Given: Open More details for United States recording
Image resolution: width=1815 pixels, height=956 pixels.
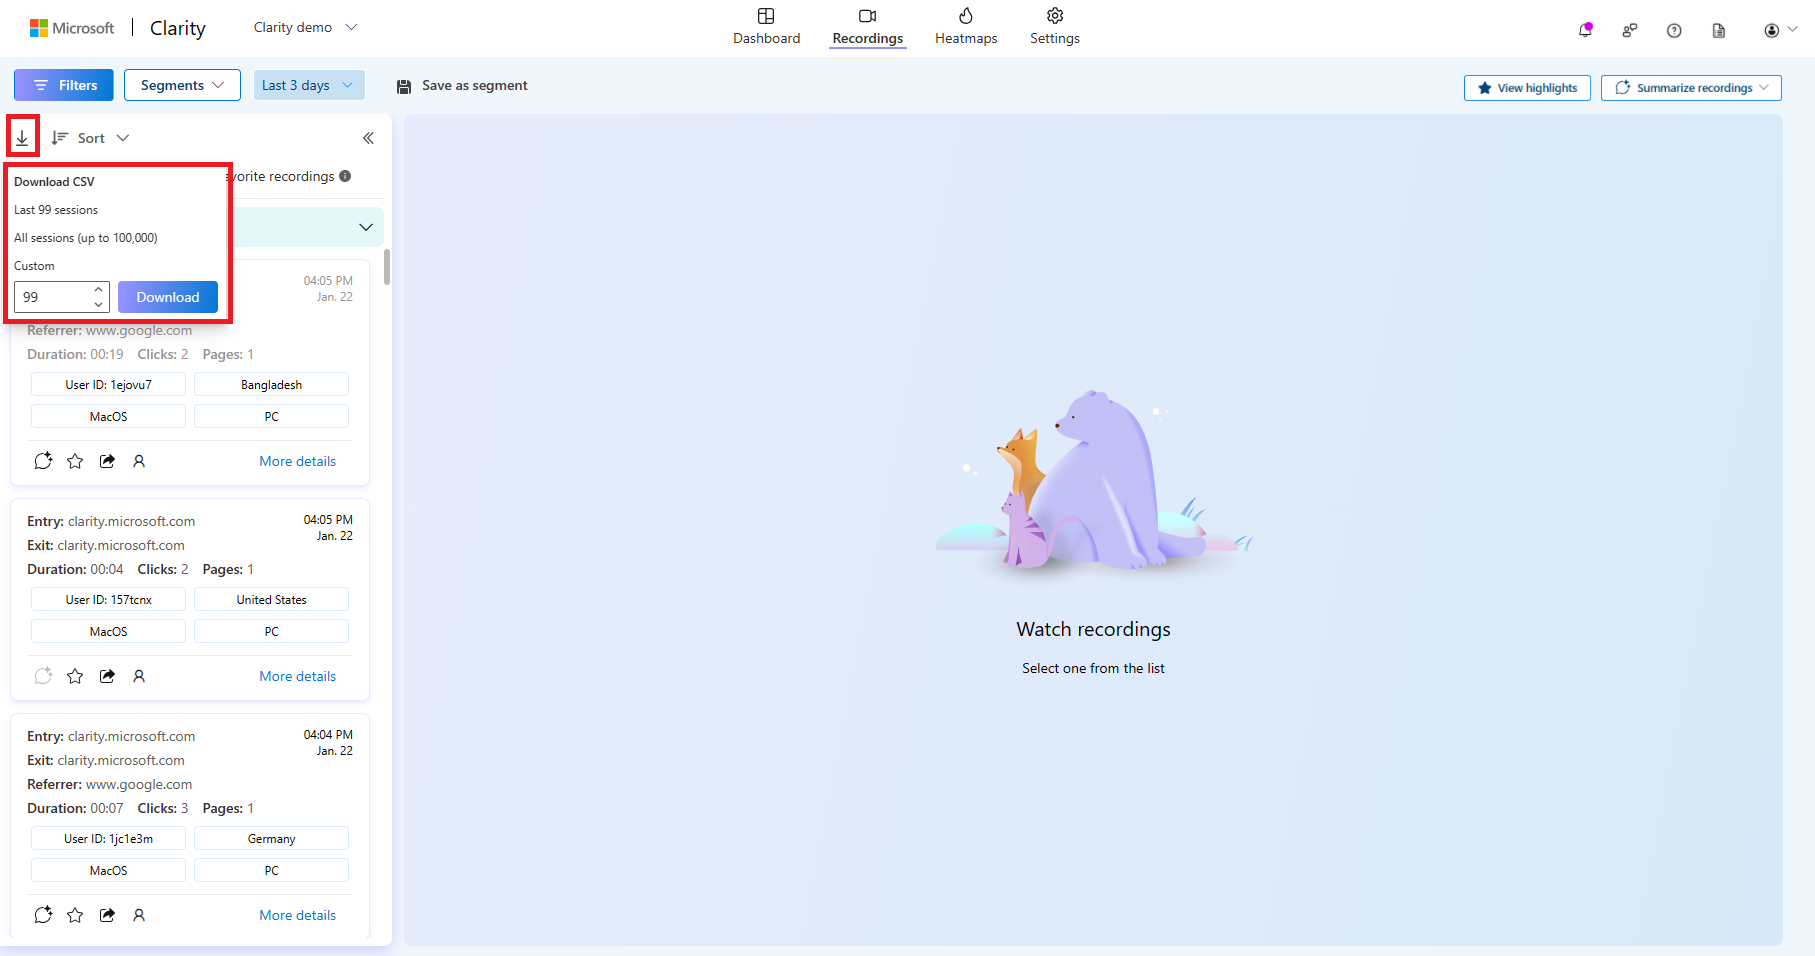Looking at the screenshot, I should click(298, 676).
